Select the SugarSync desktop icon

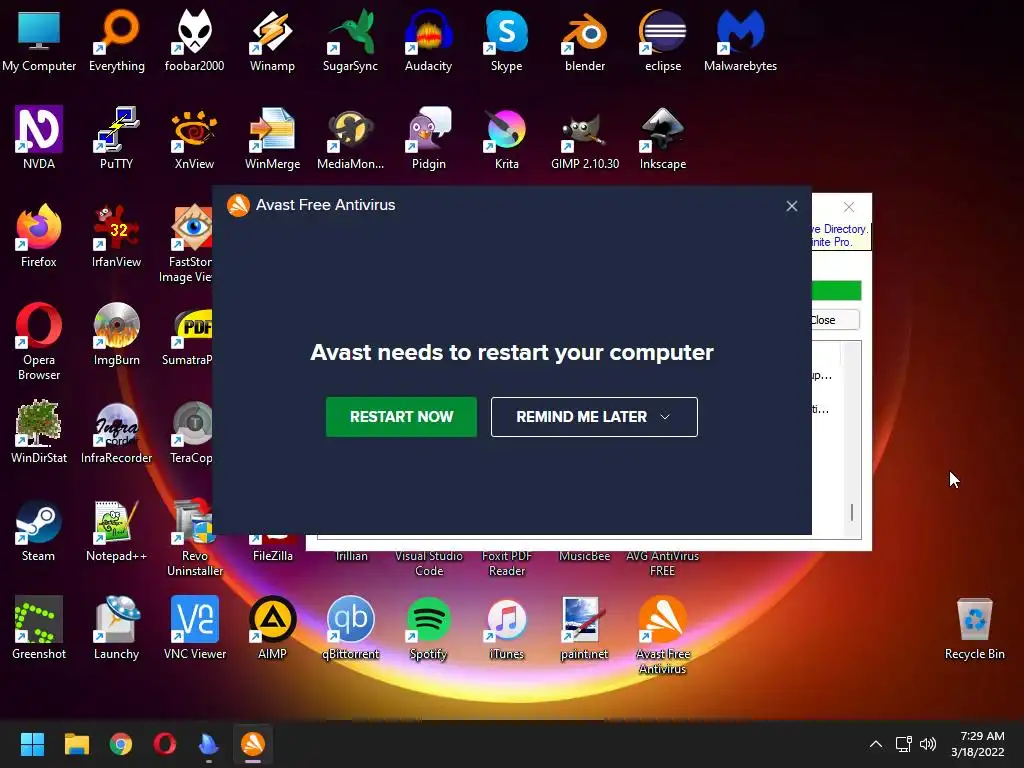pos(350,40)
